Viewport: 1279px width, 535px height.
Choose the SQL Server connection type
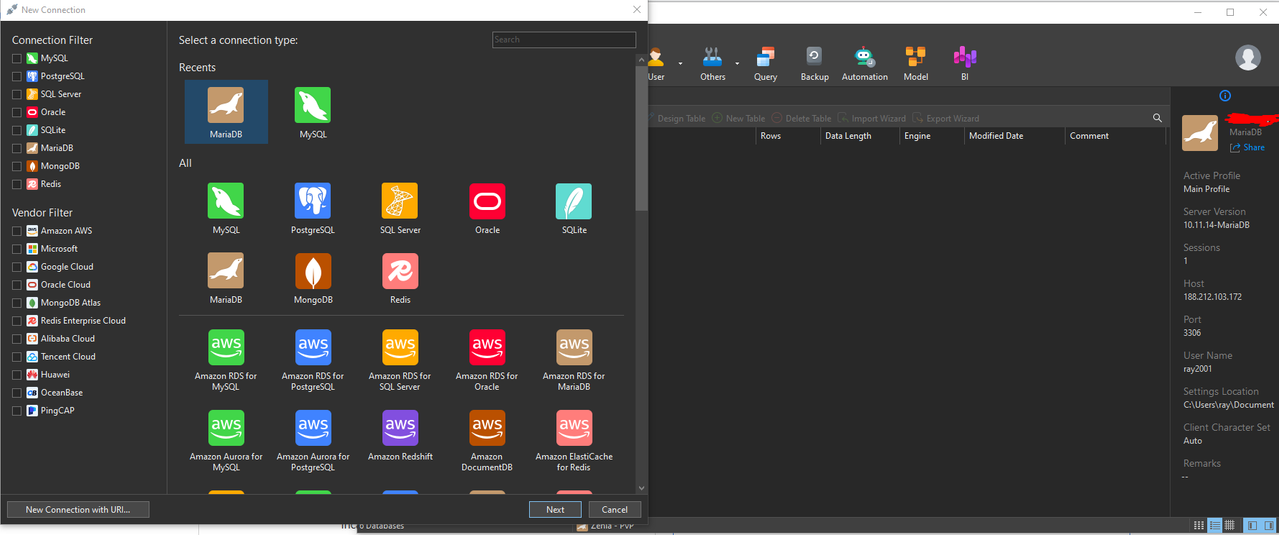click(400, 208)
